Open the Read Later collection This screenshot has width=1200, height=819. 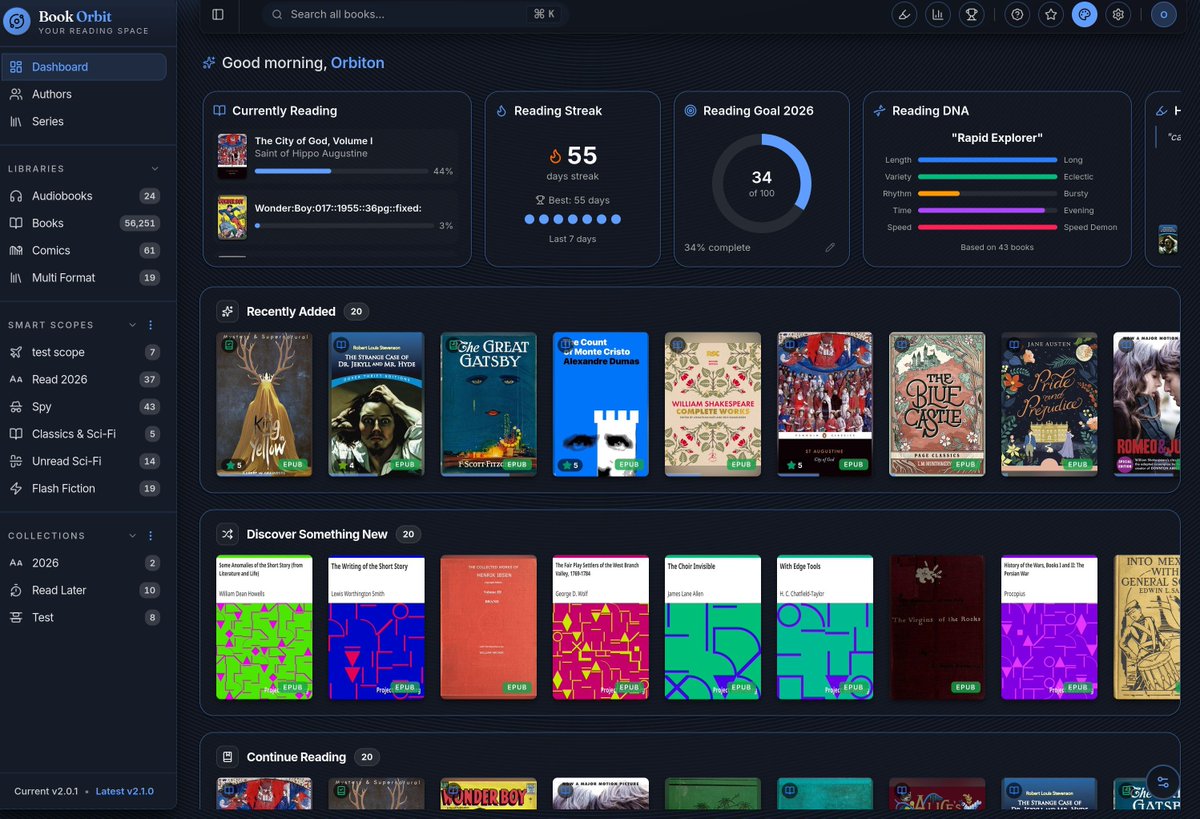[84, 590]
